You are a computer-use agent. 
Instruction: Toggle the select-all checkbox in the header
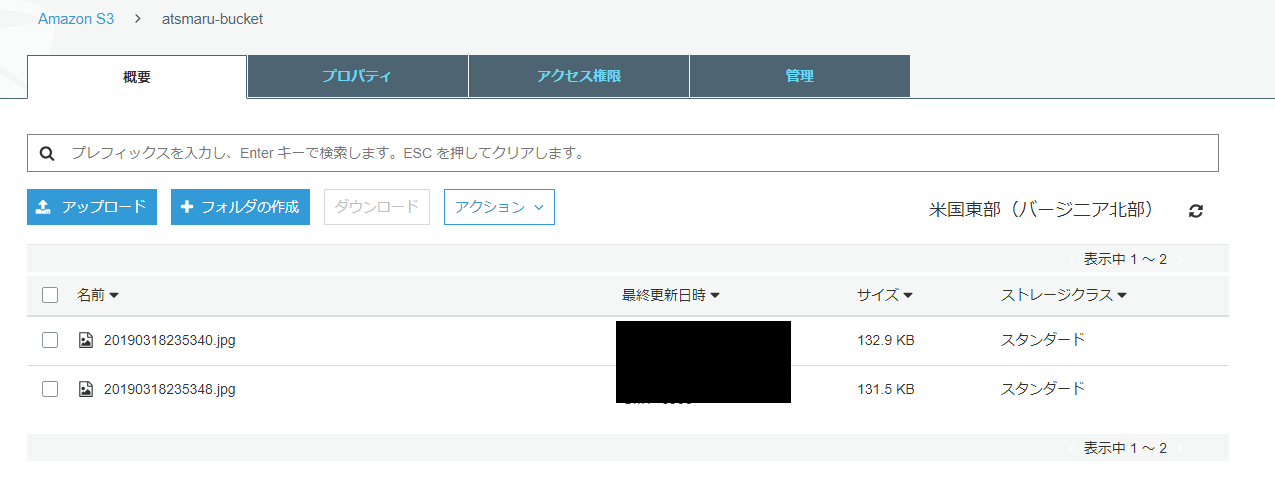point(50,295)
